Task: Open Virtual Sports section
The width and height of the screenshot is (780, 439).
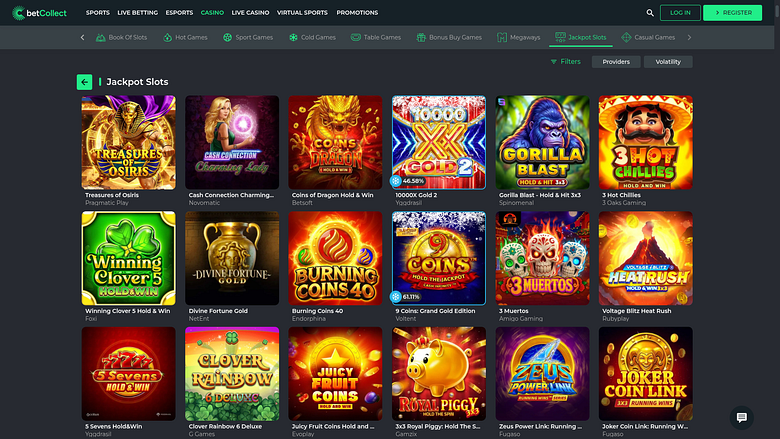Action: pos(302,13)
